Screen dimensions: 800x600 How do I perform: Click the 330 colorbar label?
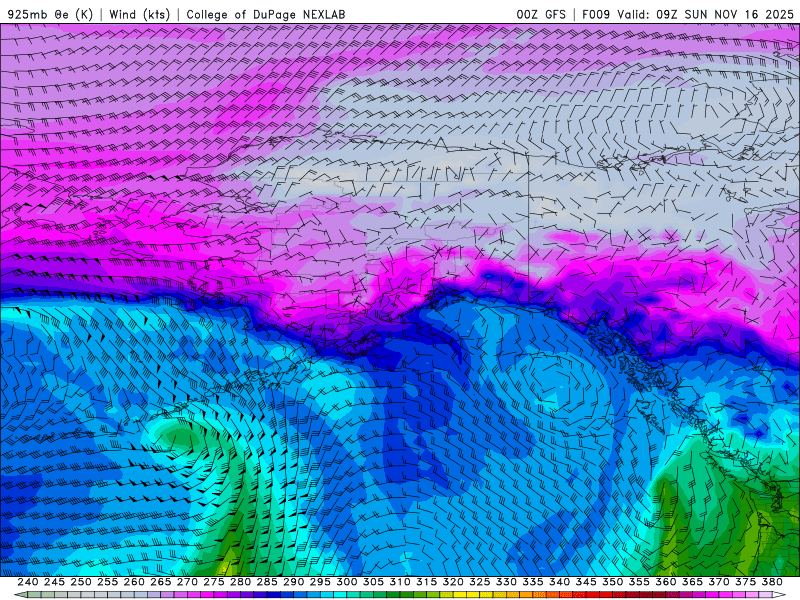[506, 582]
